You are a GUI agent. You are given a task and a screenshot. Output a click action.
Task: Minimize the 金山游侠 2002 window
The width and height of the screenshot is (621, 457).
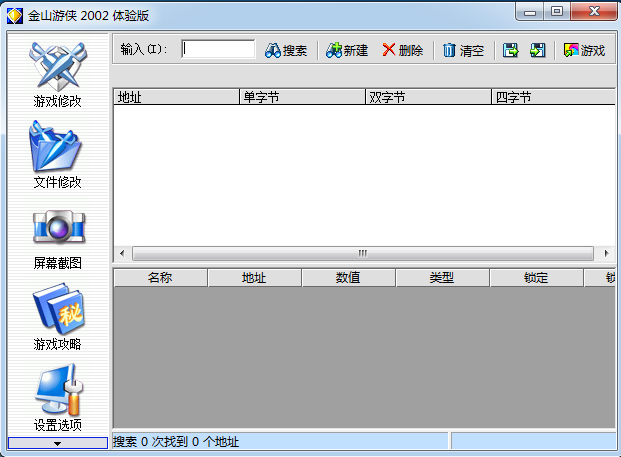point(530,12)
